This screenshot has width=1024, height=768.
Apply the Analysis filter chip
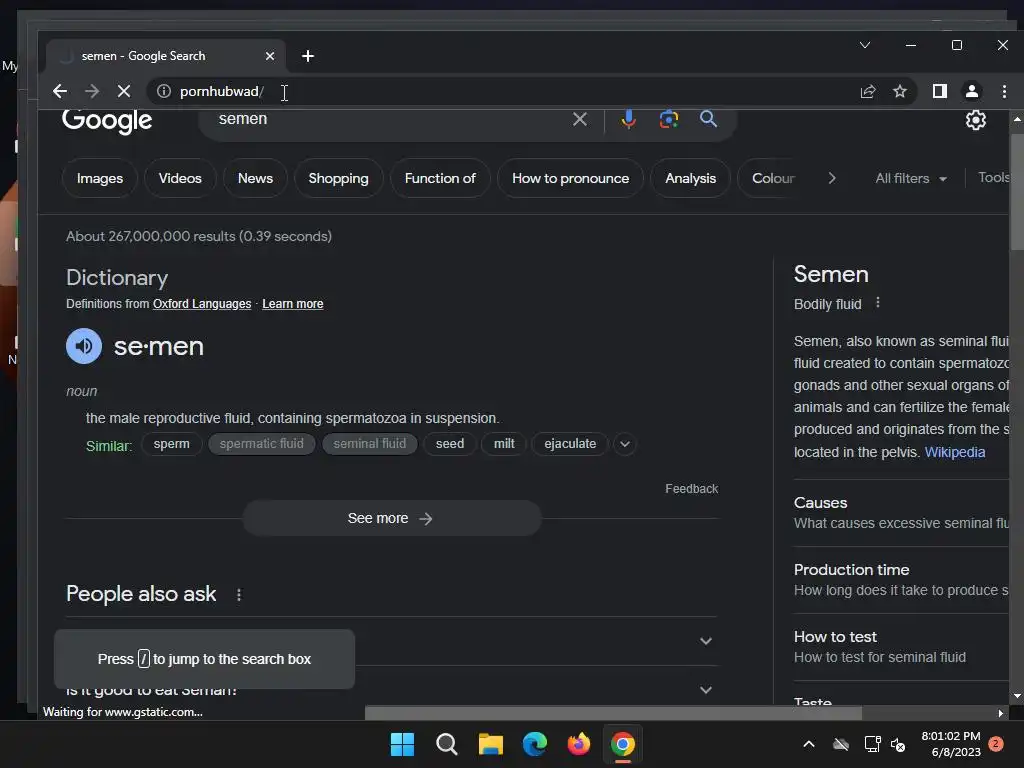tap(690, 178)
